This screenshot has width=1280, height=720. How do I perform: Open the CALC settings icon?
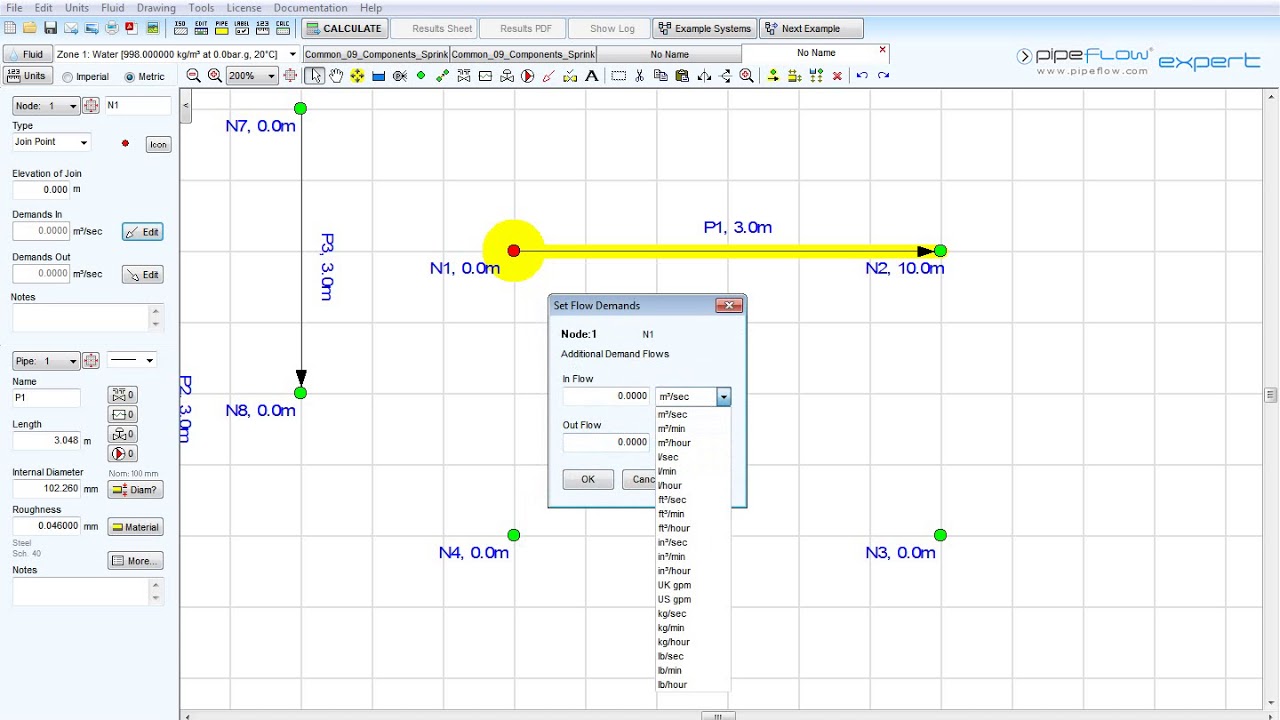(283, 28)
